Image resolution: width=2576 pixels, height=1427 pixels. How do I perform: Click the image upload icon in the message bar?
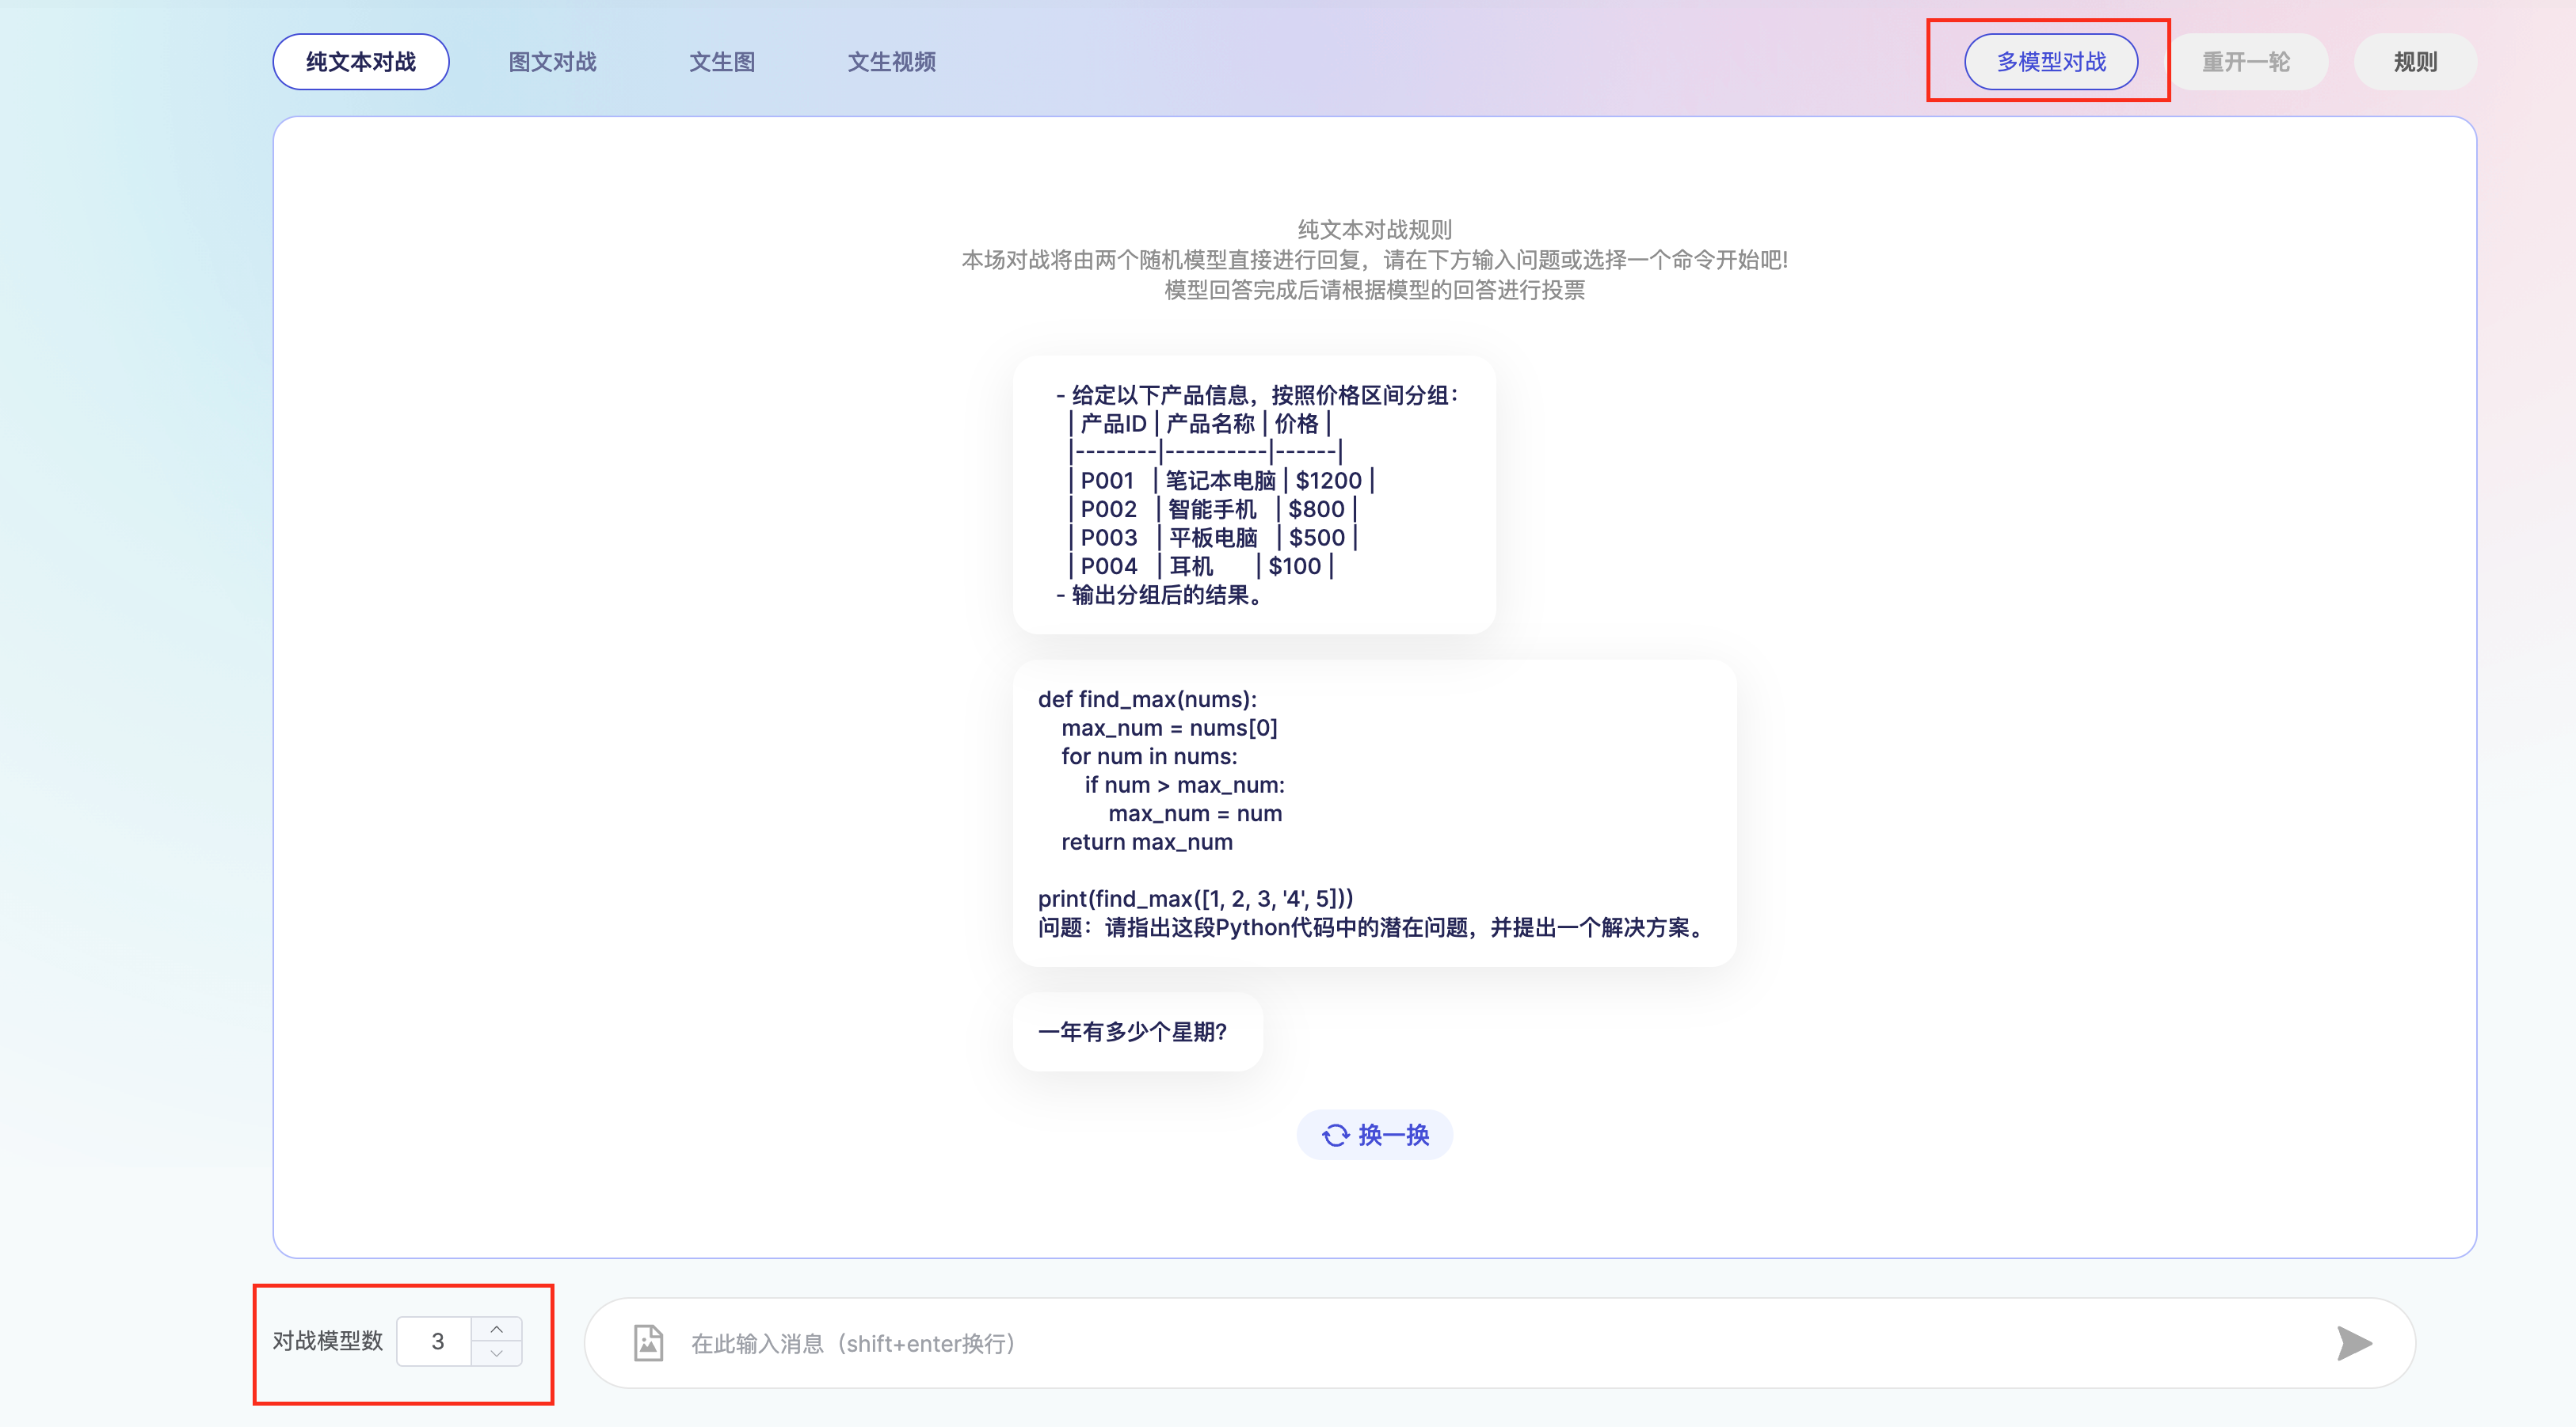pyautogui.click(x=648, y=1342)
